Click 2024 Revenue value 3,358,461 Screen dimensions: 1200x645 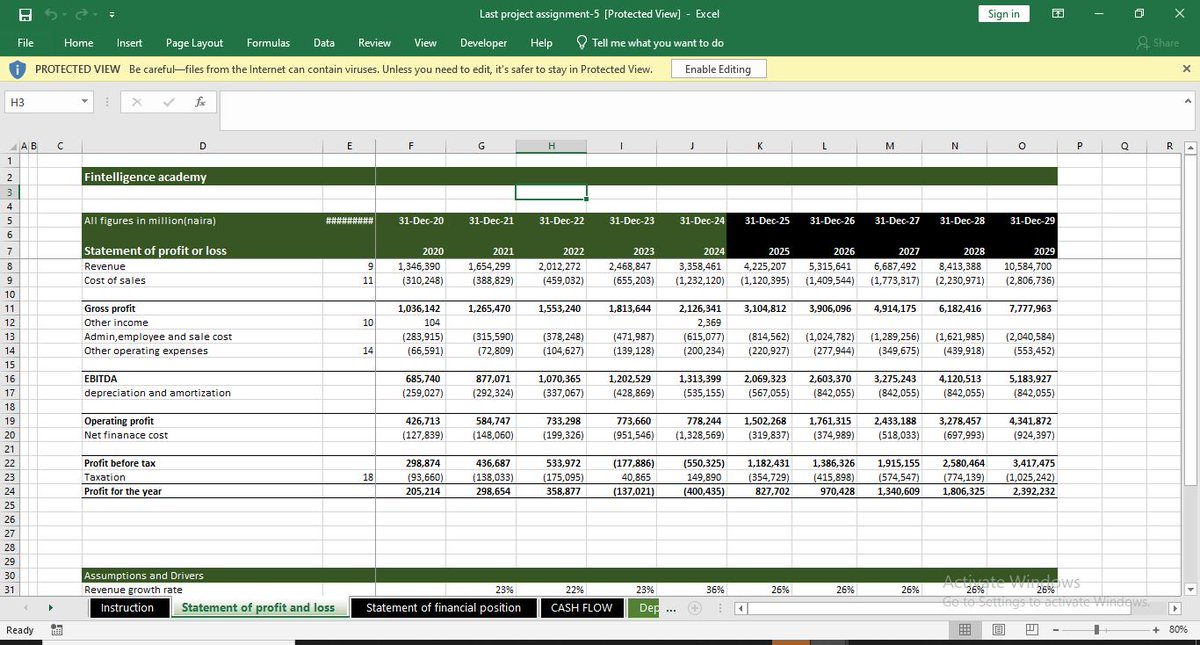coord(693,267)
